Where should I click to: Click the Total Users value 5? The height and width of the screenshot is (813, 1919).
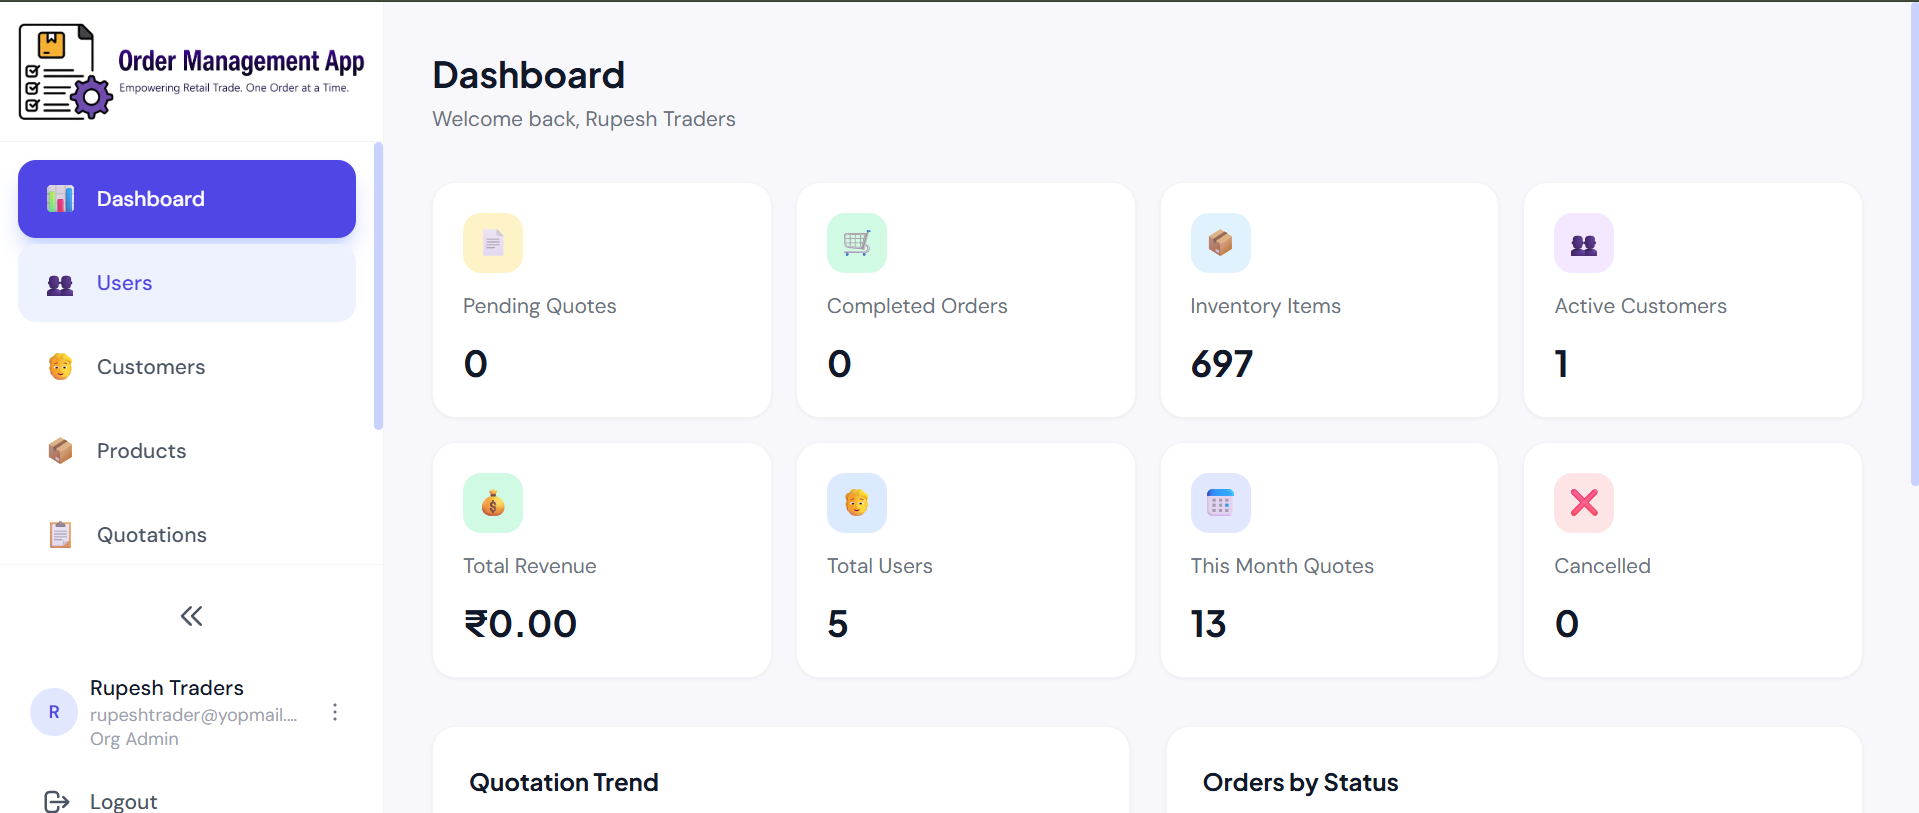(838, 624)
